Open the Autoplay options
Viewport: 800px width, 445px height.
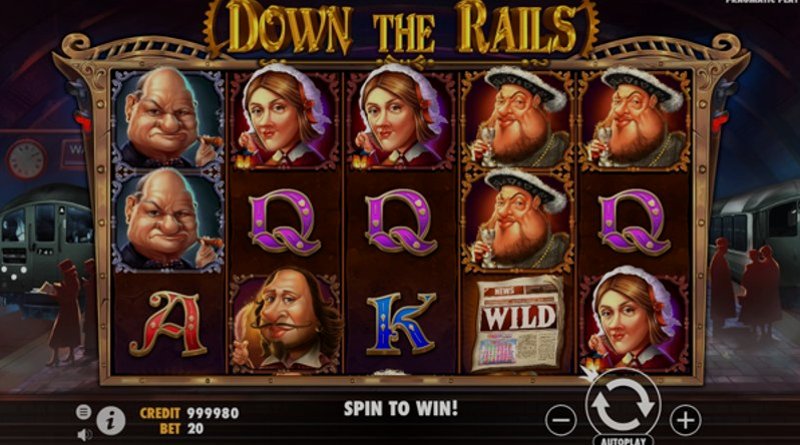tap(623, 440)
